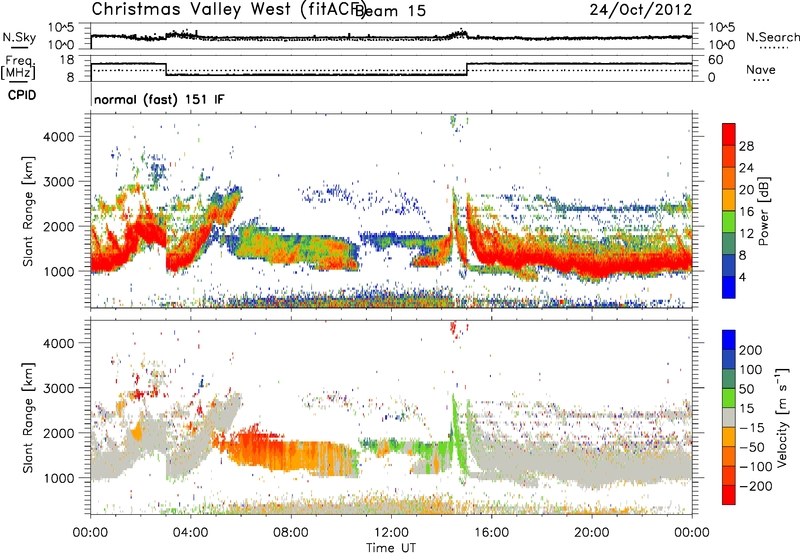Click the '12:00' time axis tick label
The image size is (800, 554).
tap(391, 533)
